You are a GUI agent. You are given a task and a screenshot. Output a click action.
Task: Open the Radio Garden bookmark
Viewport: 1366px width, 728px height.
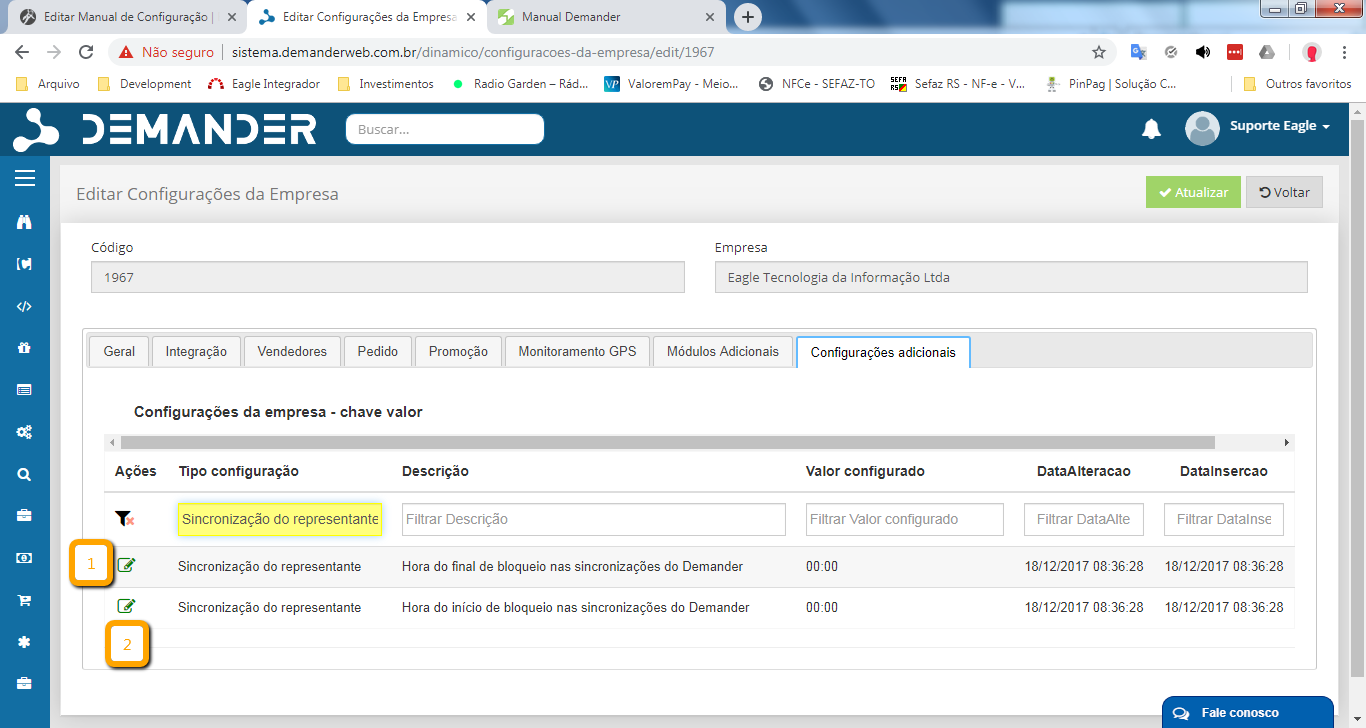pos(520,84)
